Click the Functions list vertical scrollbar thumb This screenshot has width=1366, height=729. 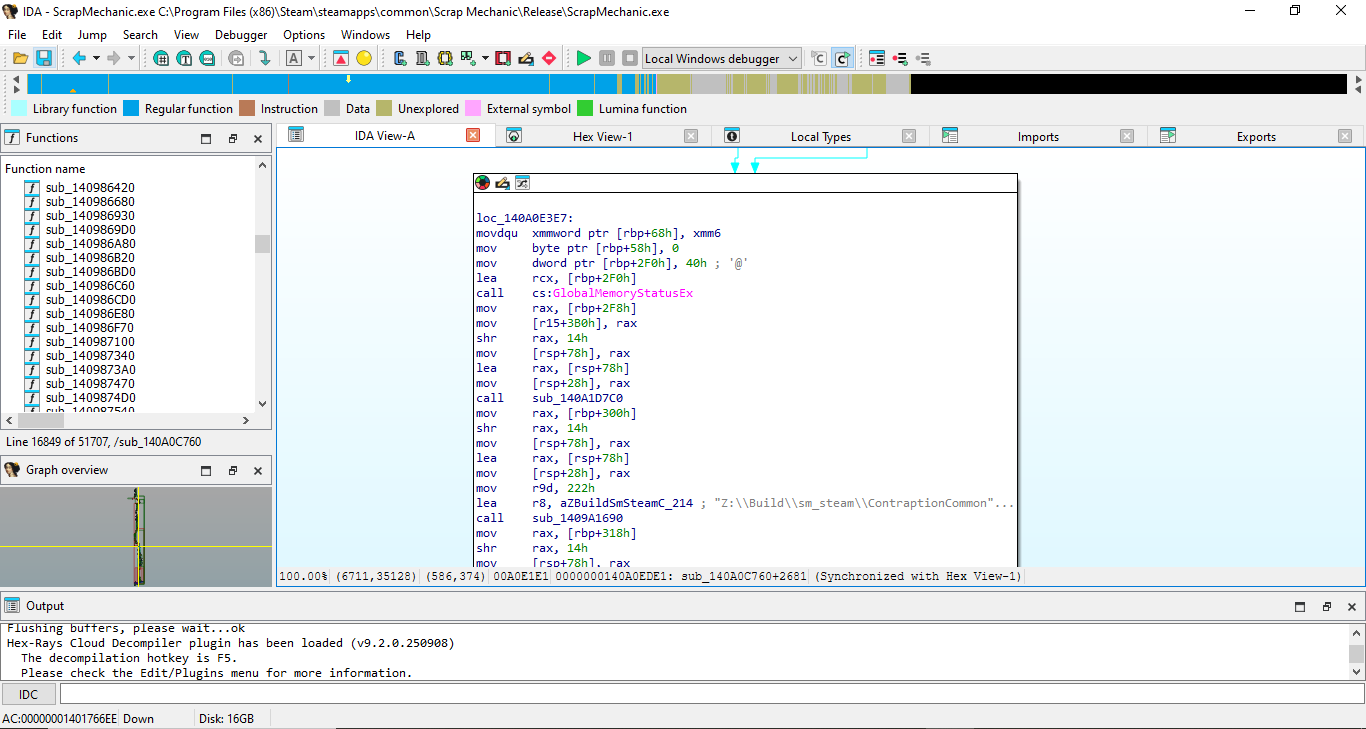[262, 243]
